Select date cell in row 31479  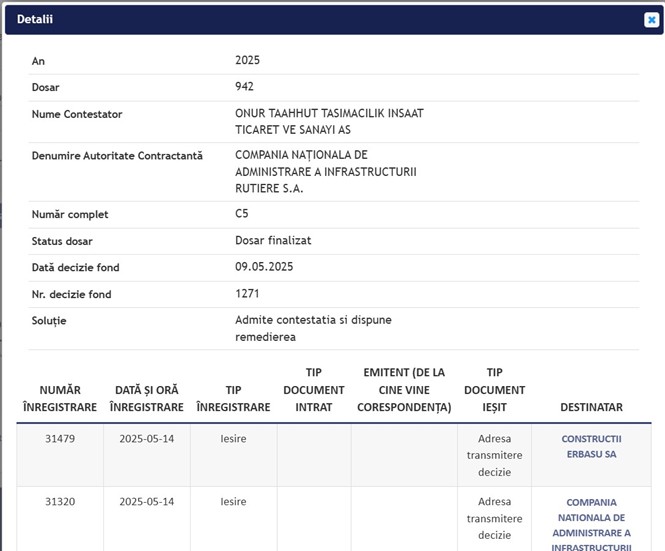[x=146, y=439]
